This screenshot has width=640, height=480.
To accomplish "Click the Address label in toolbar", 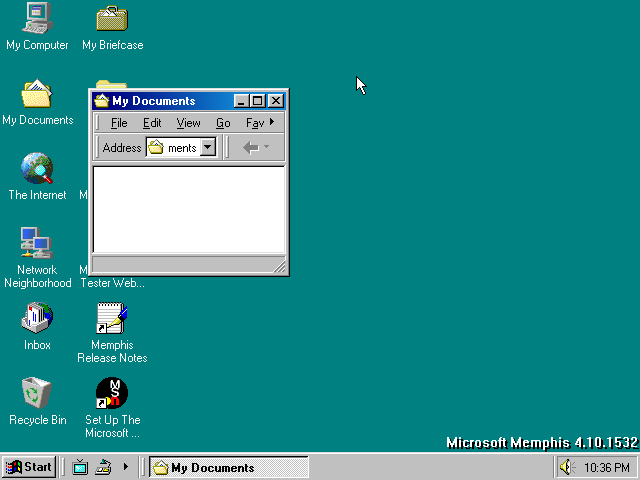I will 122,147.
